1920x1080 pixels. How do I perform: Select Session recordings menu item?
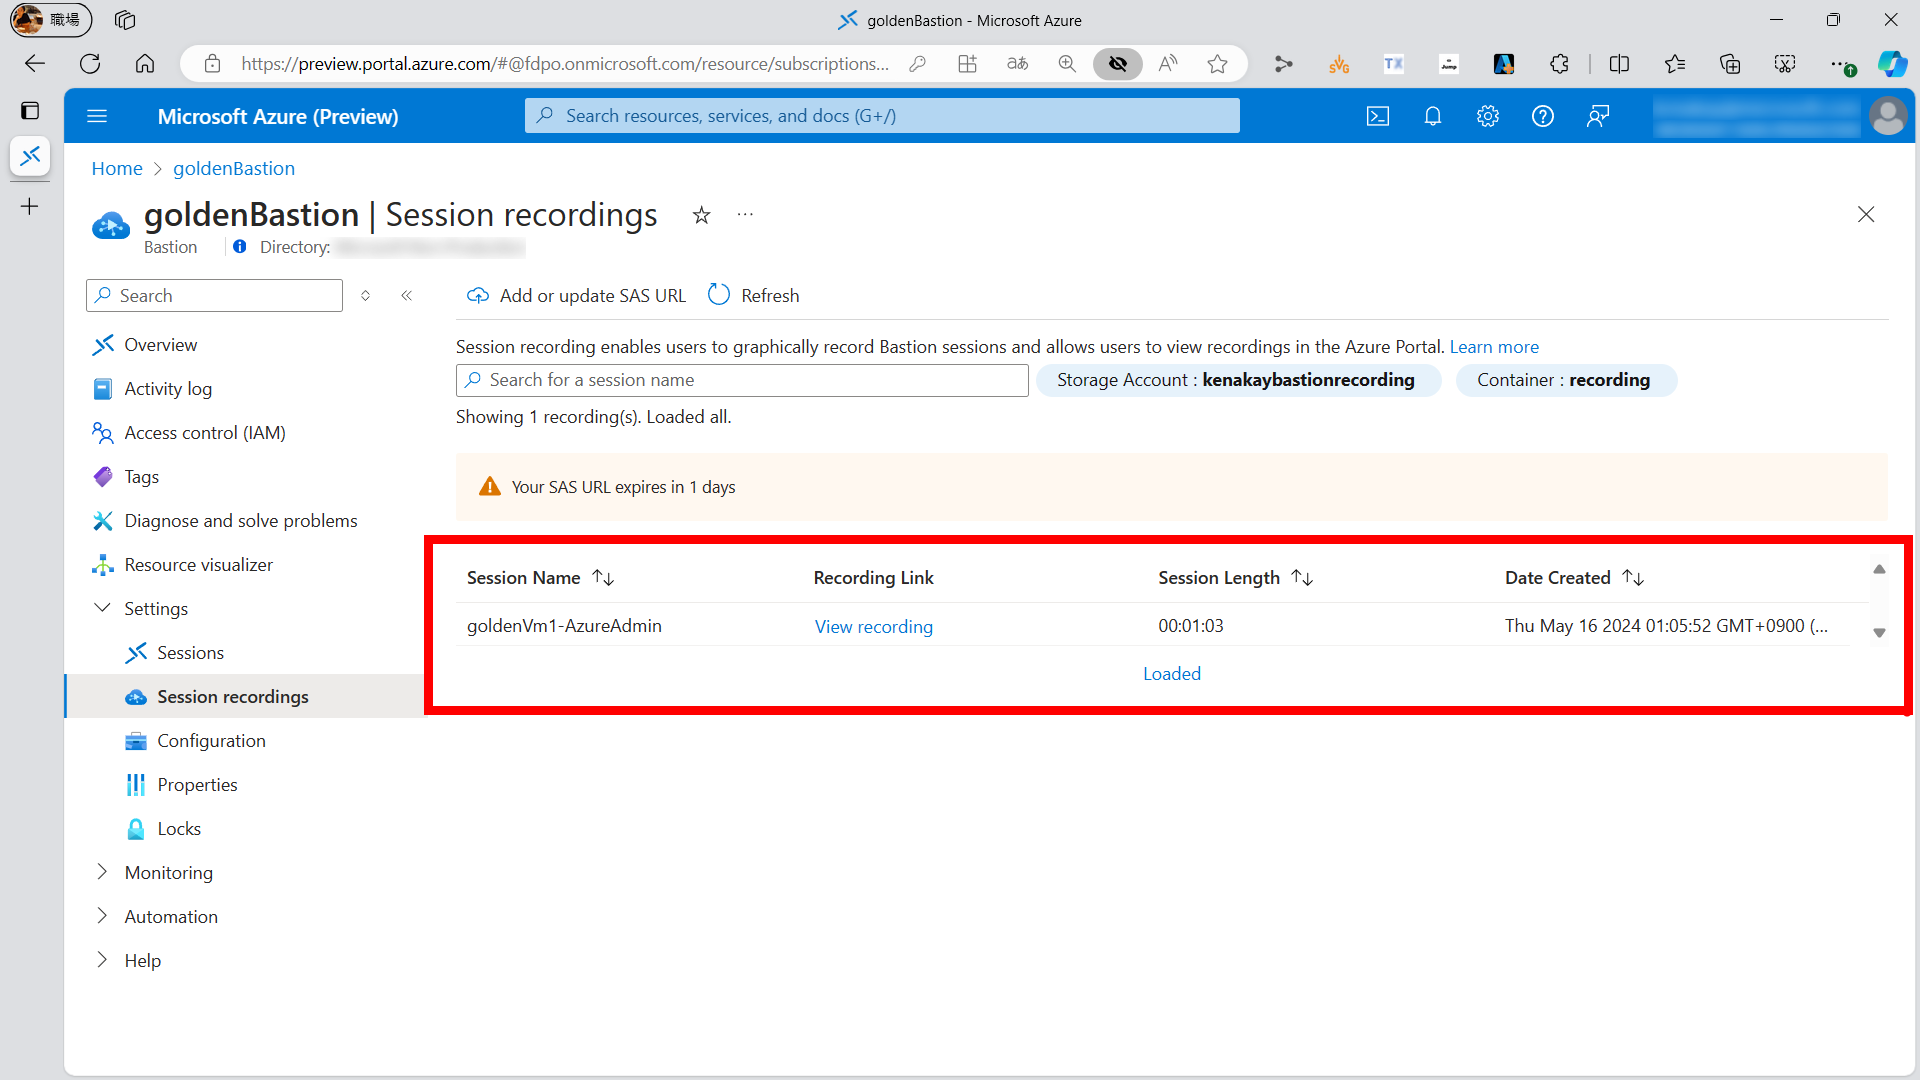tap(232, 697)
